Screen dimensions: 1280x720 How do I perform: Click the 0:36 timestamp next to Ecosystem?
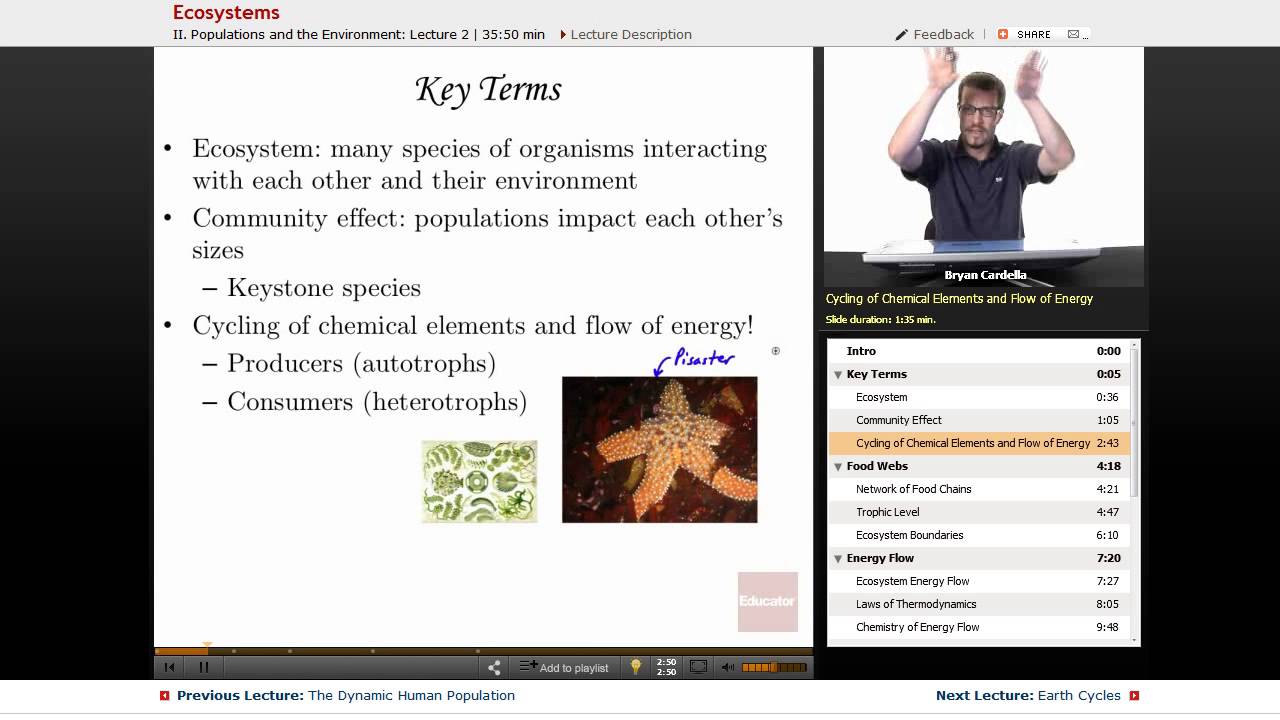[x=1107, y=397]
